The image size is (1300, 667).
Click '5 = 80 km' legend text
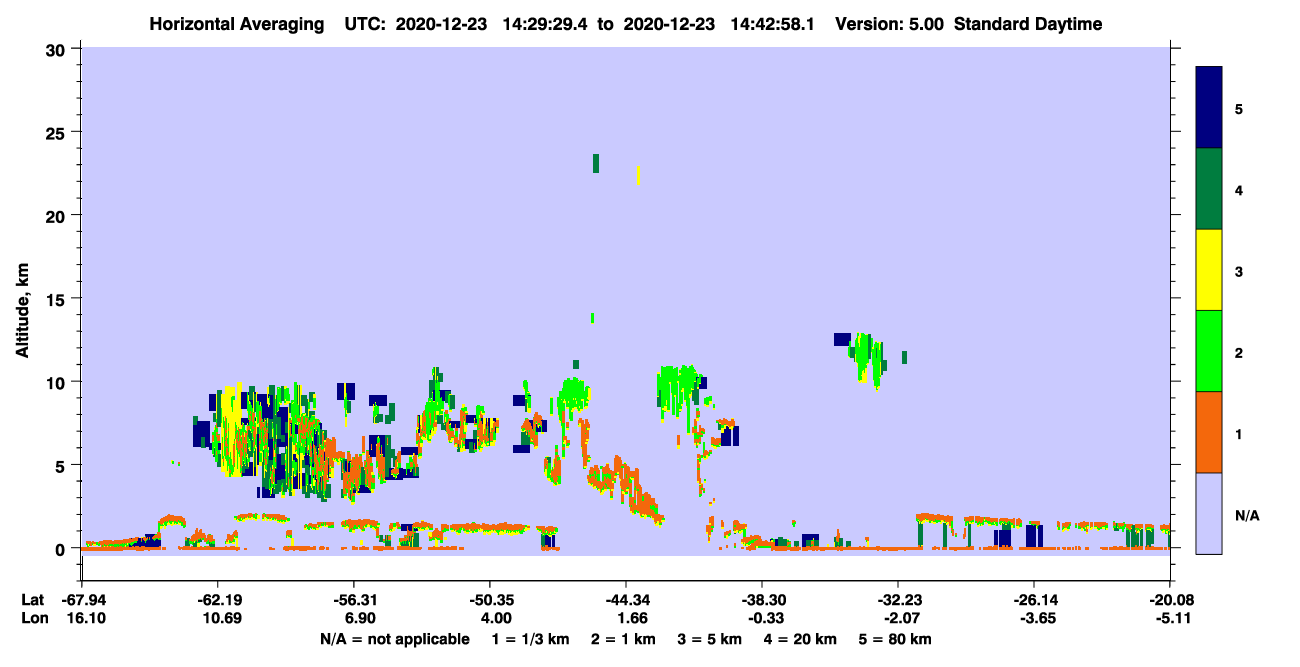895,639
